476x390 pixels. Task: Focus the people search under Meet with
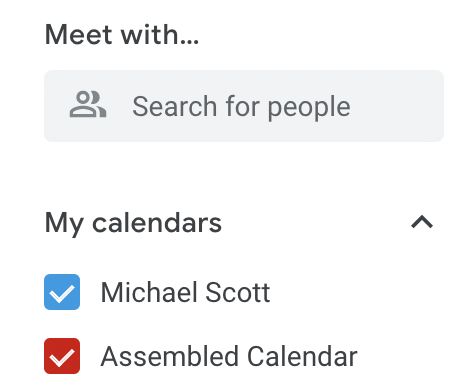coord(244,106)
